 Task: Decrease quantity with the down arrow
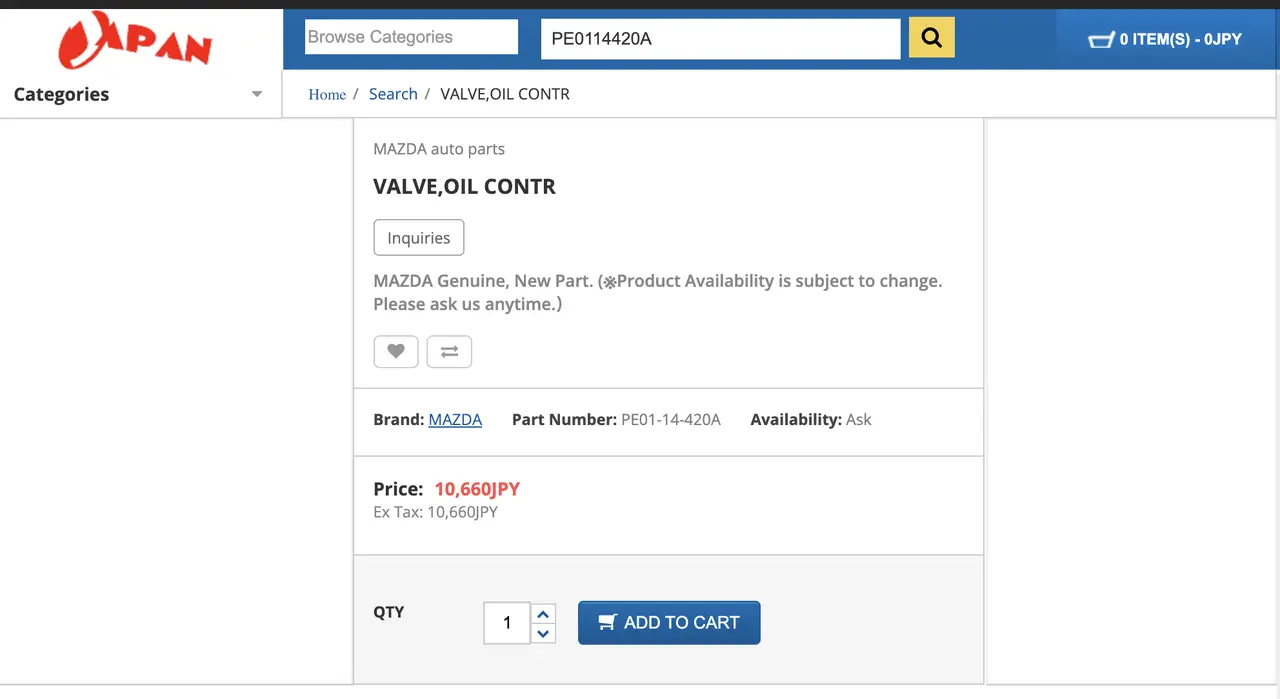tap(543, 633)
